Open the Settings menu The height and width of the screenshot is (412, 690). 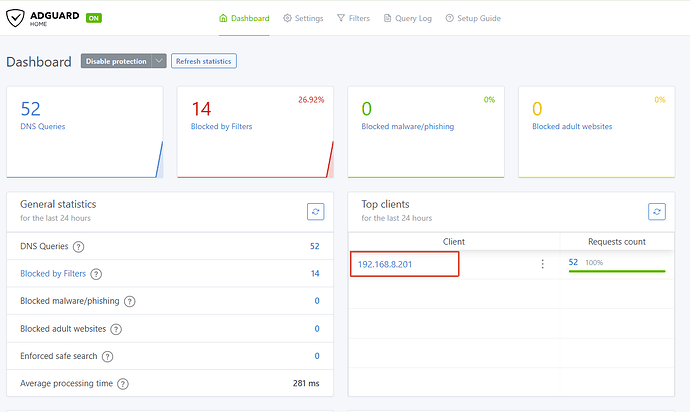click(x=303, y=18)
